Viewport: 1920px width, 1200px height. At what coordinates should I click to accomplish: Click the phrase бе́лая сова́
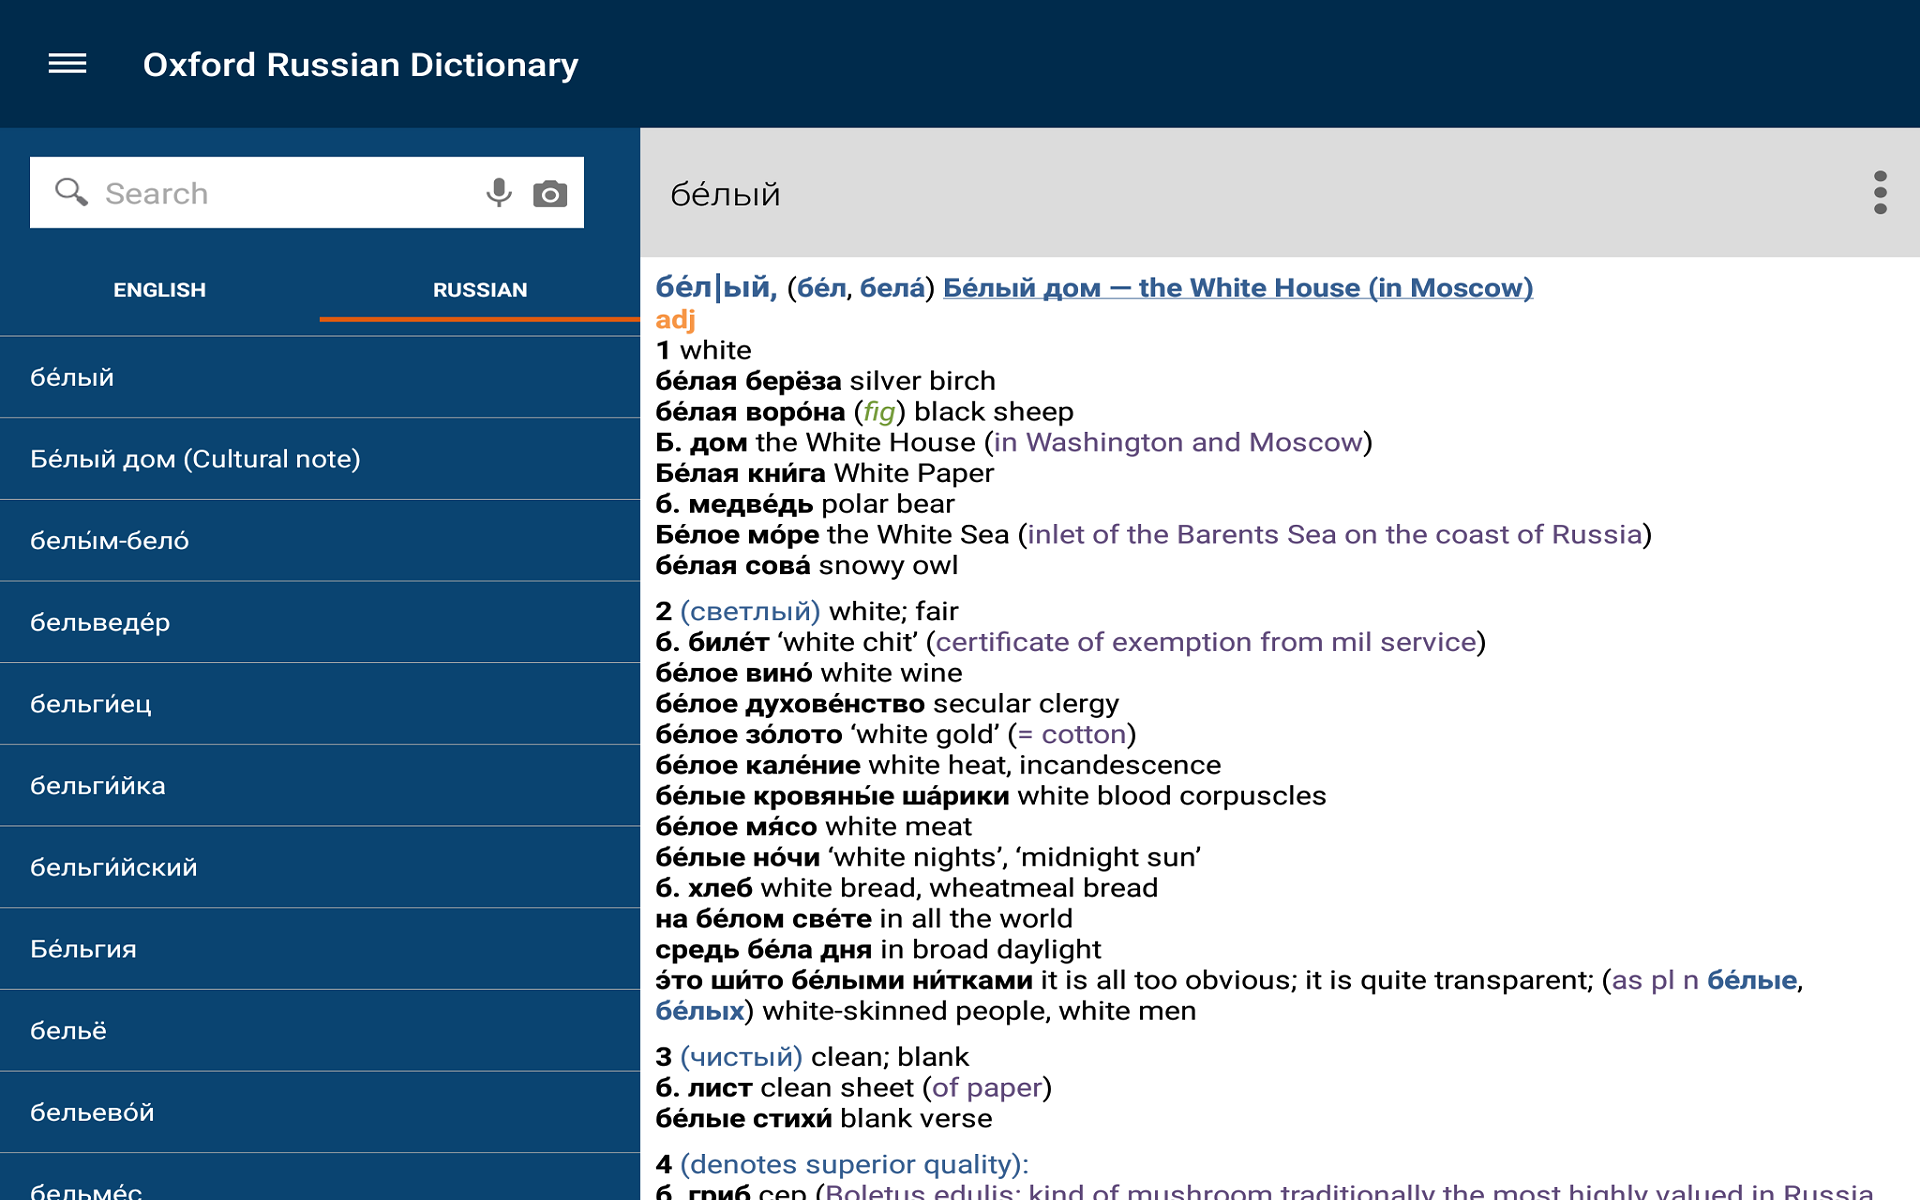(x=733, y=566)
